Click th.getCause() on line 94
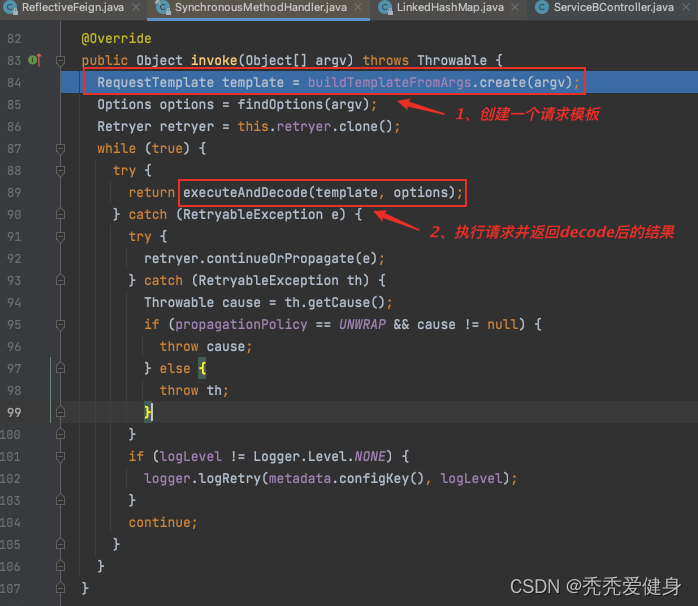Viewport: 698px width, 606px height. tap(335, 302)
